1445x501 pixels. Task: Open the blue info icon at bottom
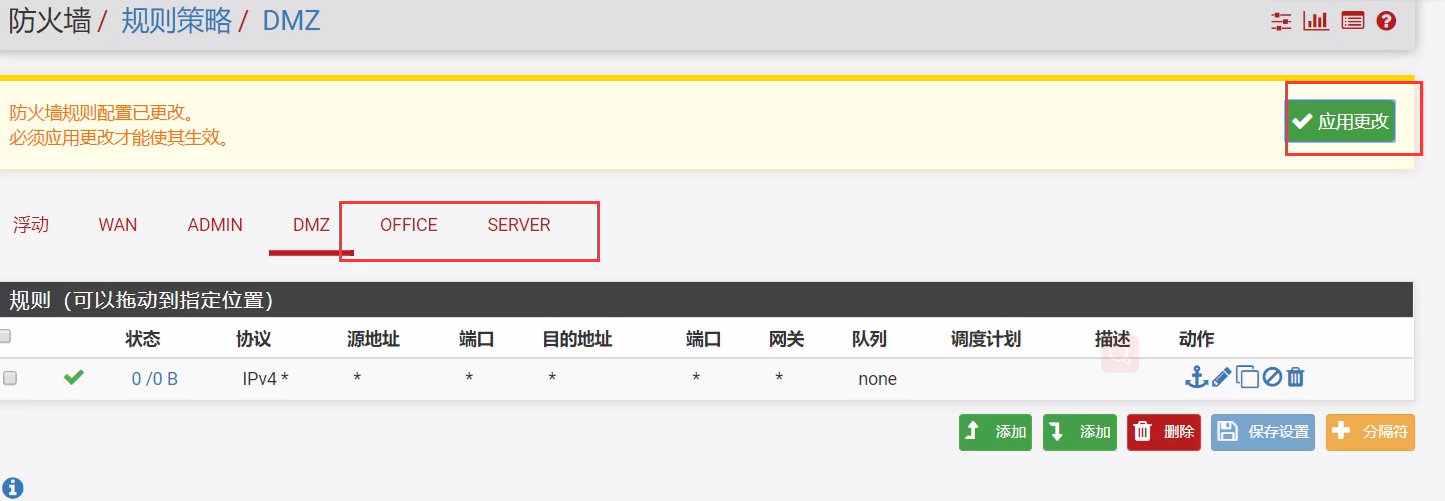point(12,488)
